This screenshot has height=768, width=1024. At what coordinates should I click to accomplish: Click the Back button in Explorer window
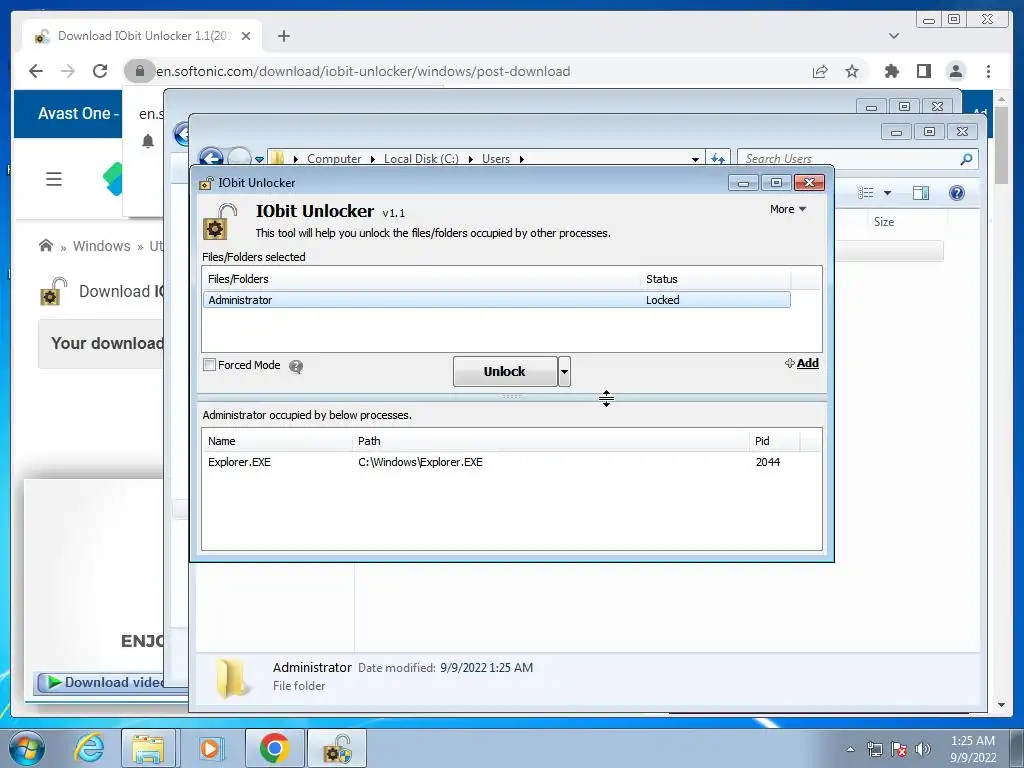pos(211,158)
